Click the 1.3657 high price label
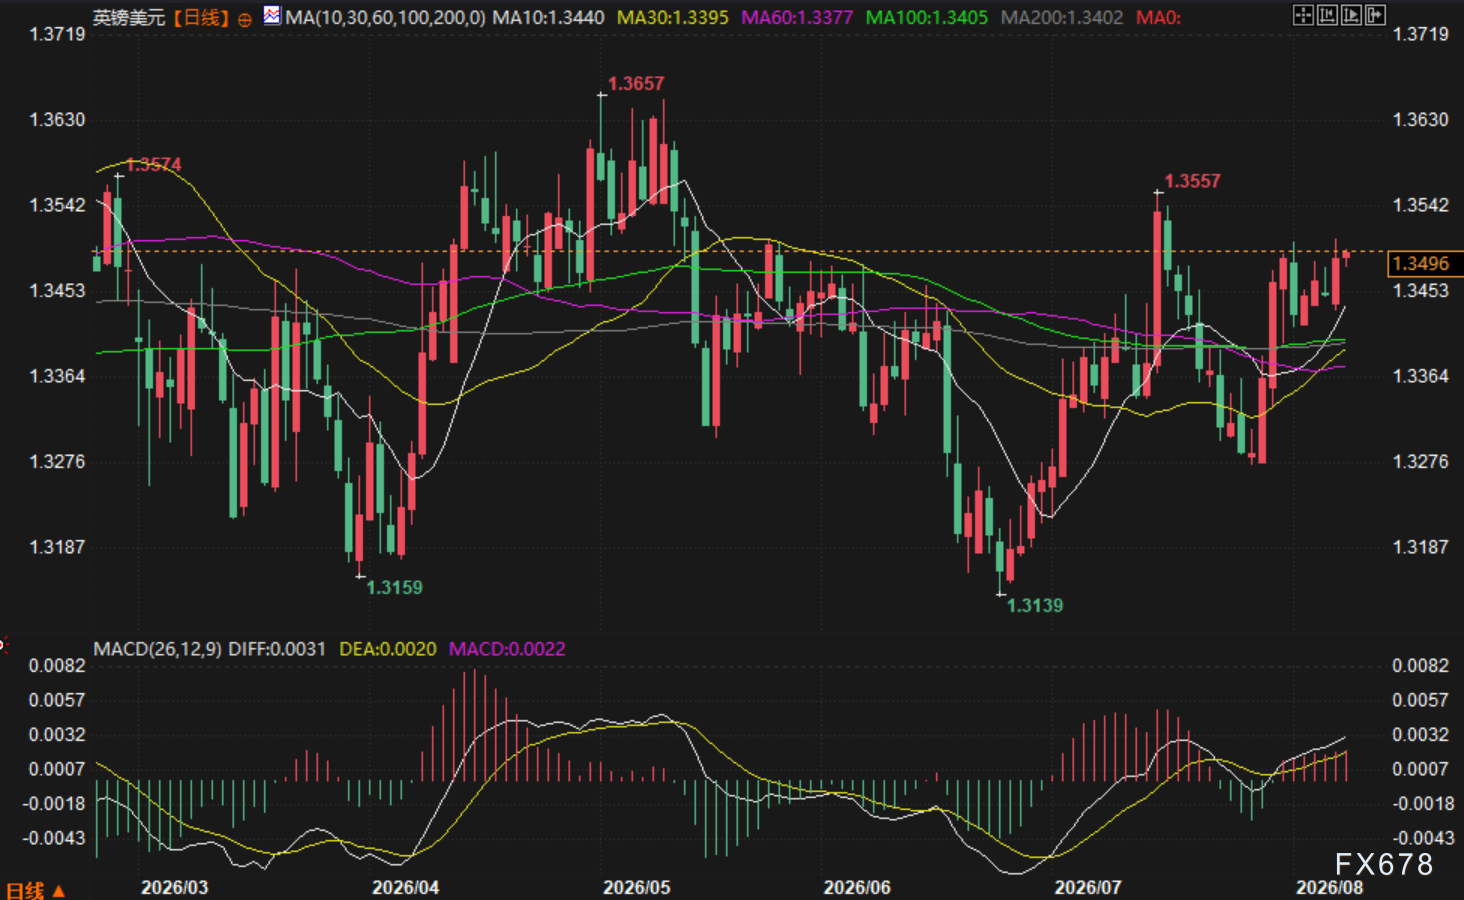 pos(636,84)
